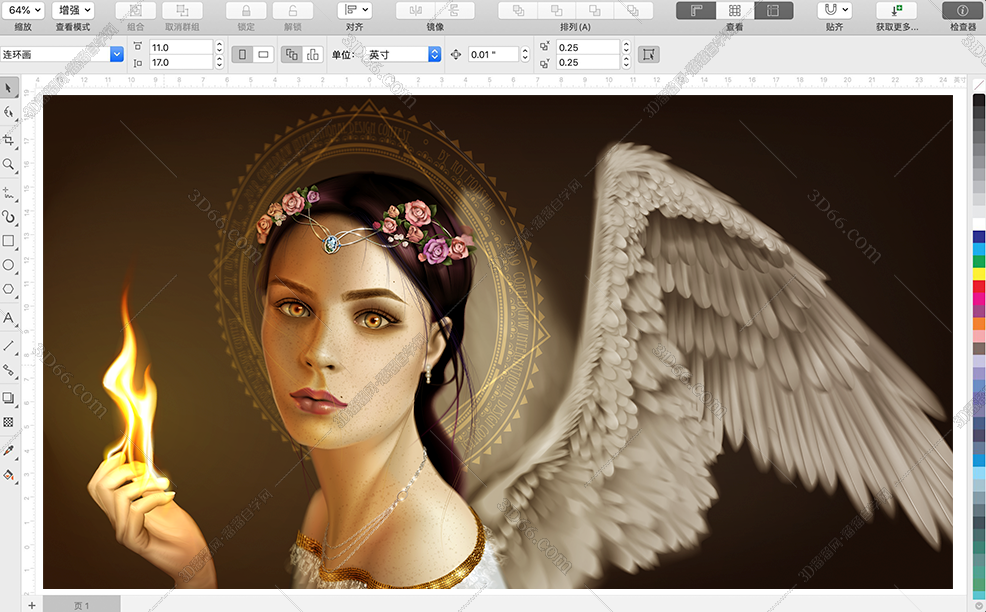This screenshot has height=612, width=986.
Task: Select the Rectangle tool
Action: point(9,241)
